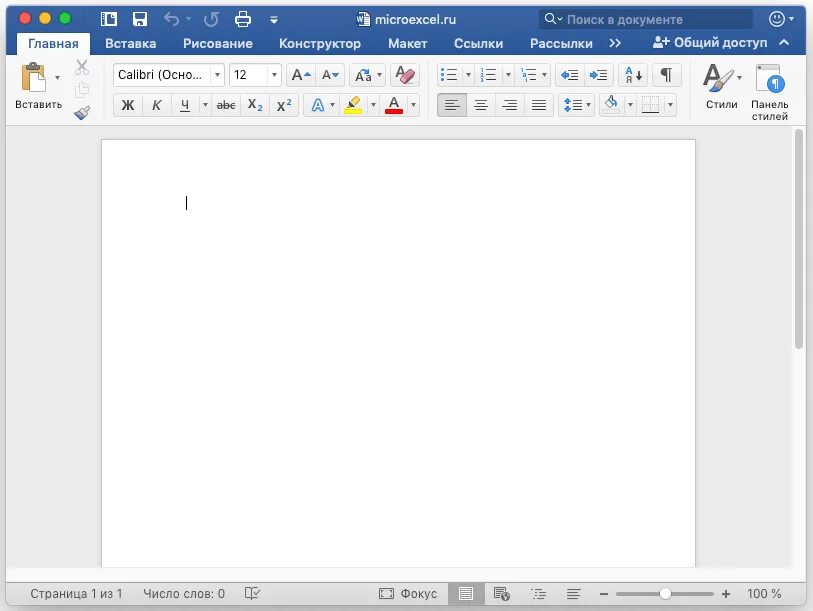The height and width of the screenshot is (611, 813).
Task: Open the font size 12 dropdown
Action: pyautogui.click(x=274, y=75)
